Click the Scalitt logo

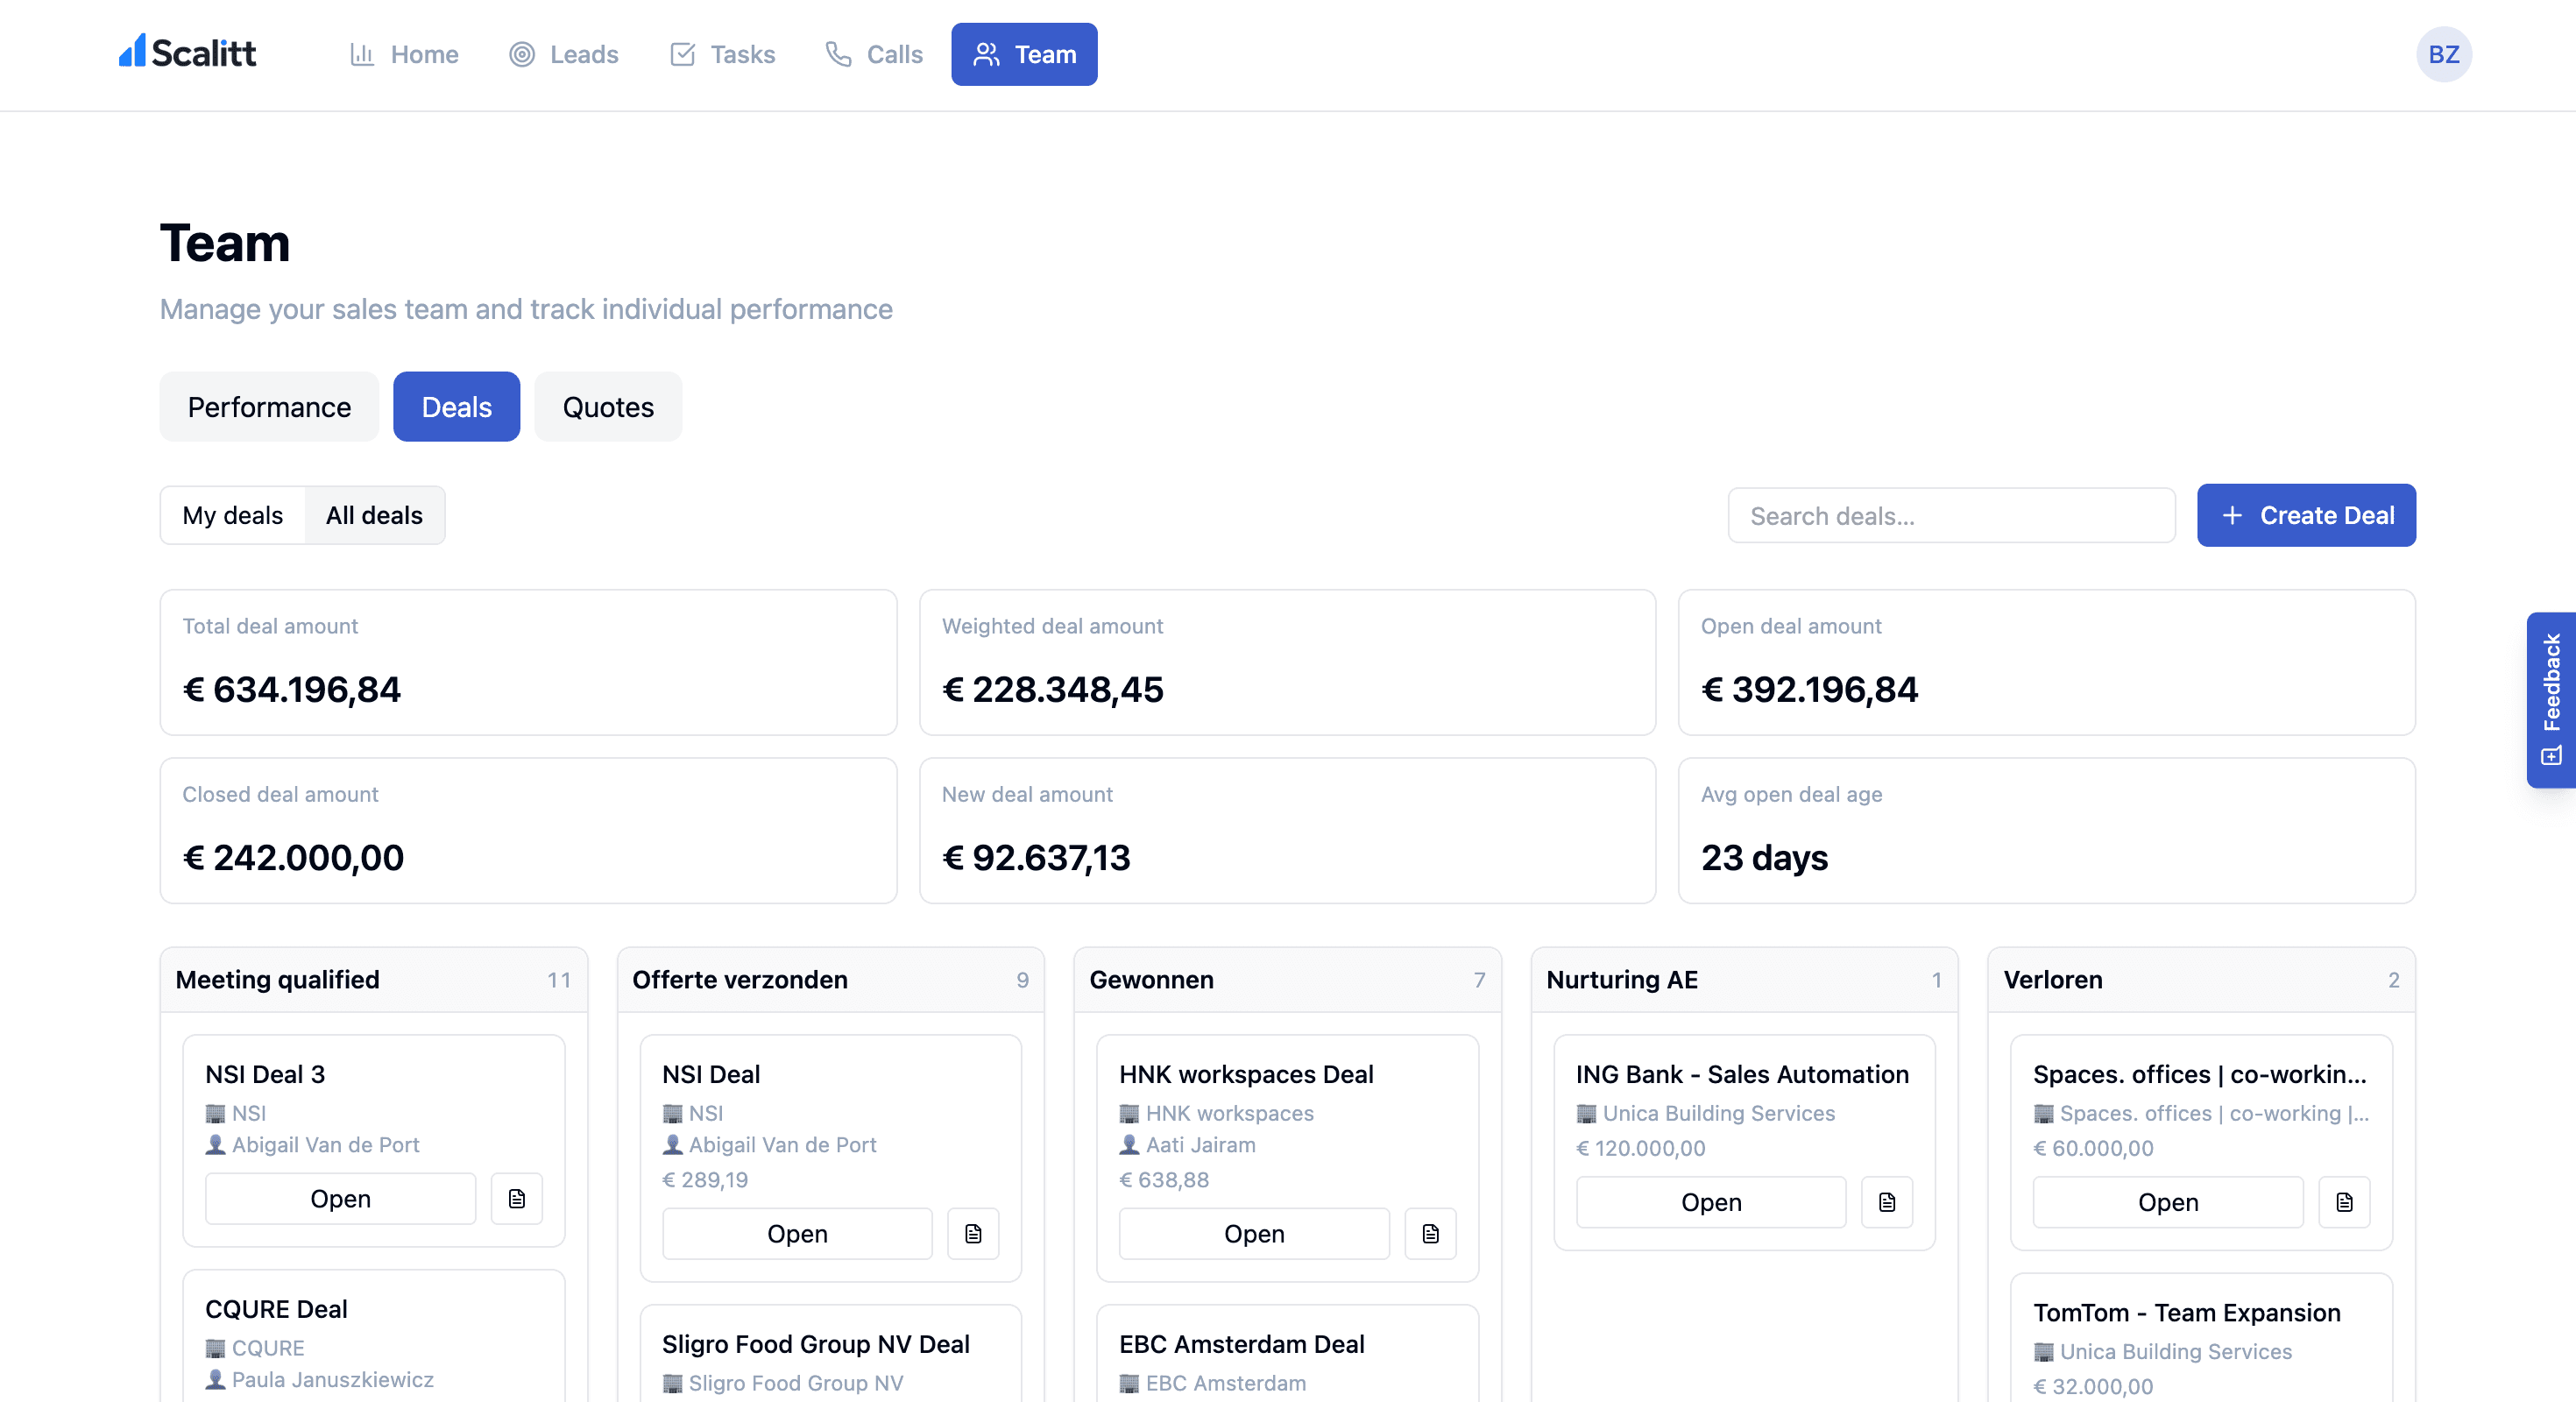click(188, 53)
